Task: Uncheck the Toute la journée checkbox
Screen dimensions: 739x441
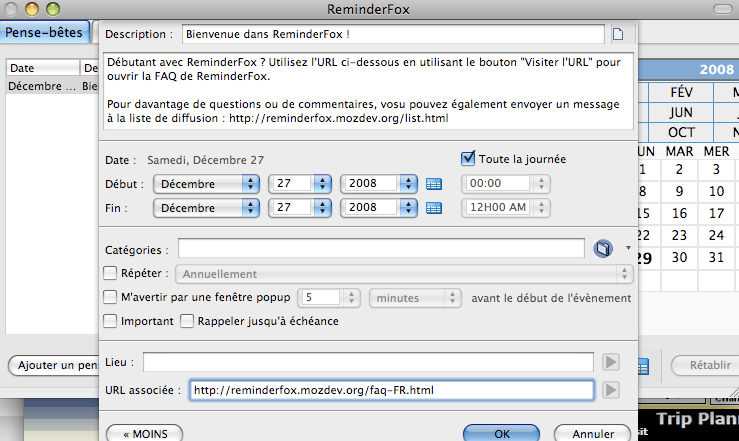Action: coord(468,158)
